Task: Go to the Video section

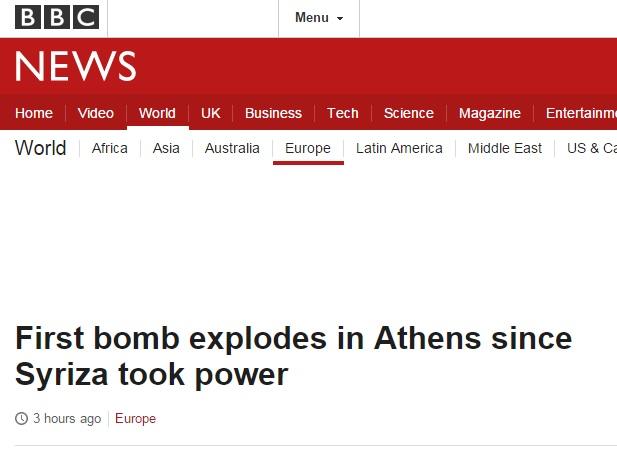Action: coord(96,113)
